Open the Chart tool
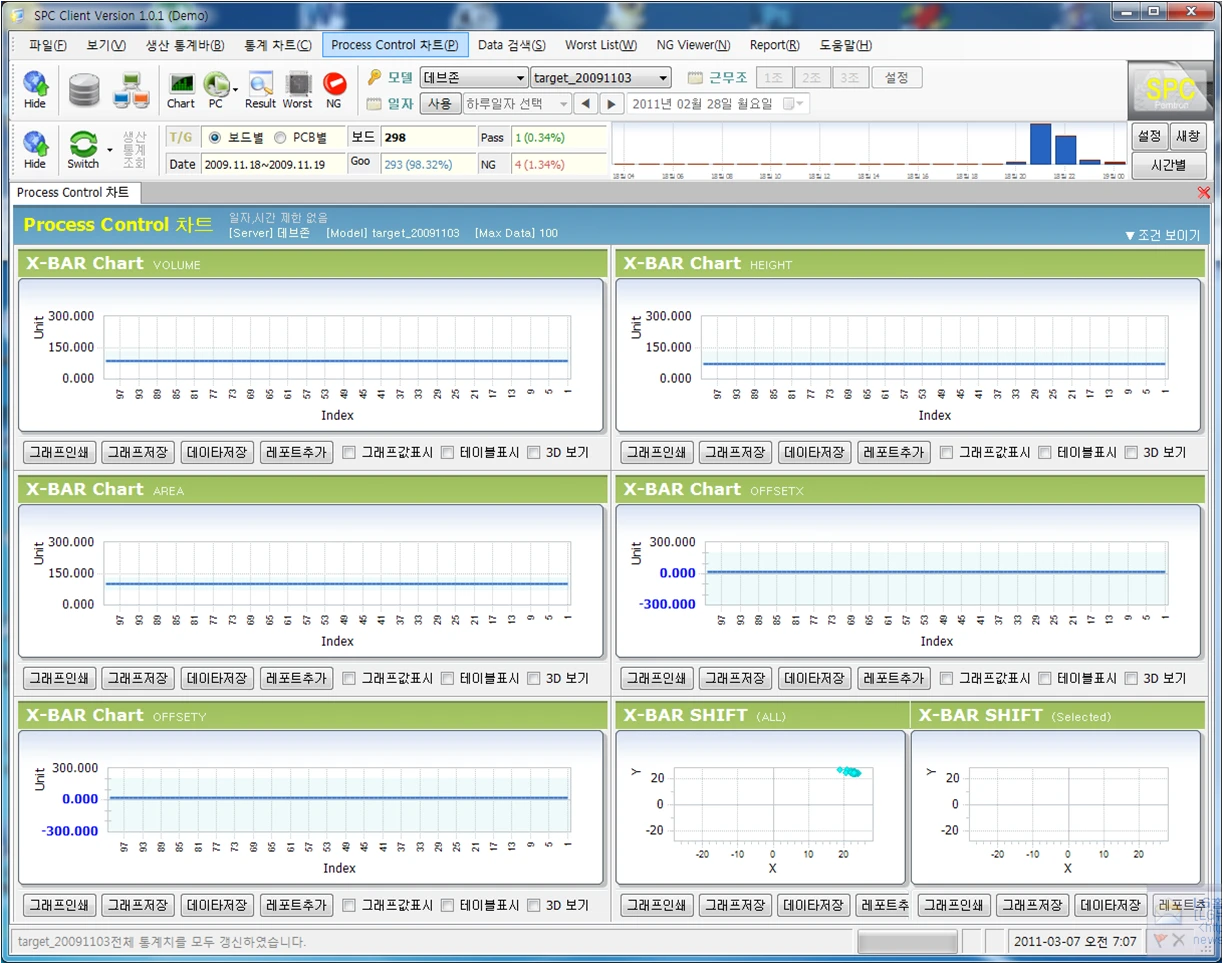The height and width of the screenshot is (964, 1223). (x=181, y=90)
